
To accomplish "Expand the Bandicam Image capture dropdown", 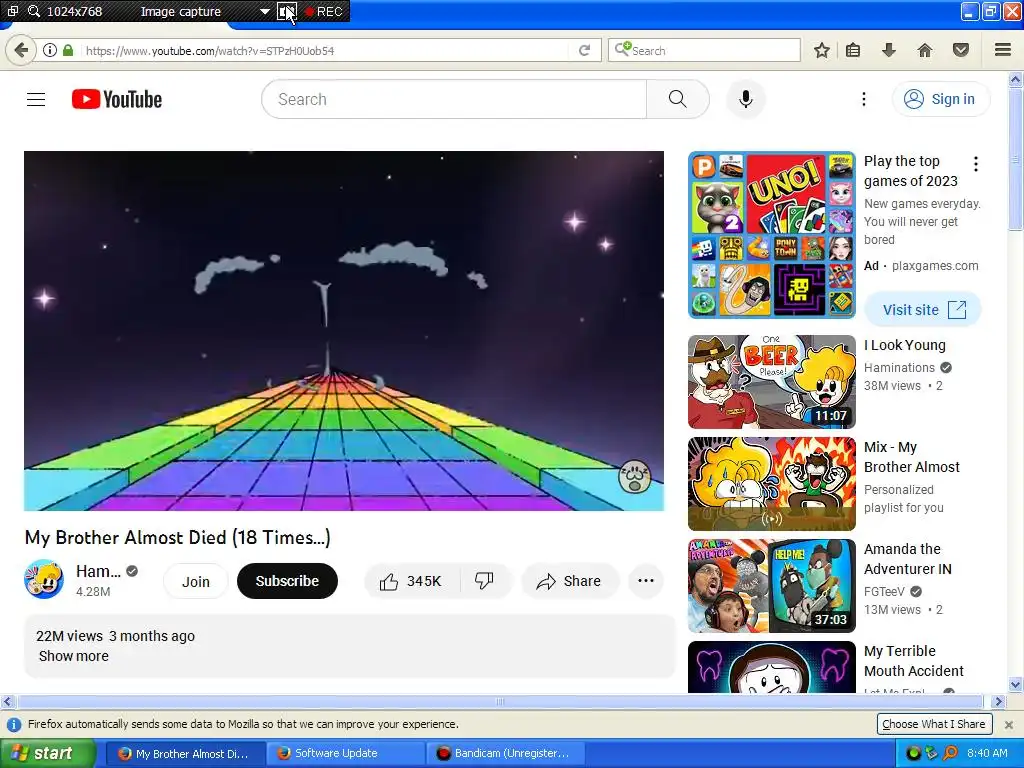I will tap(264, 12).
